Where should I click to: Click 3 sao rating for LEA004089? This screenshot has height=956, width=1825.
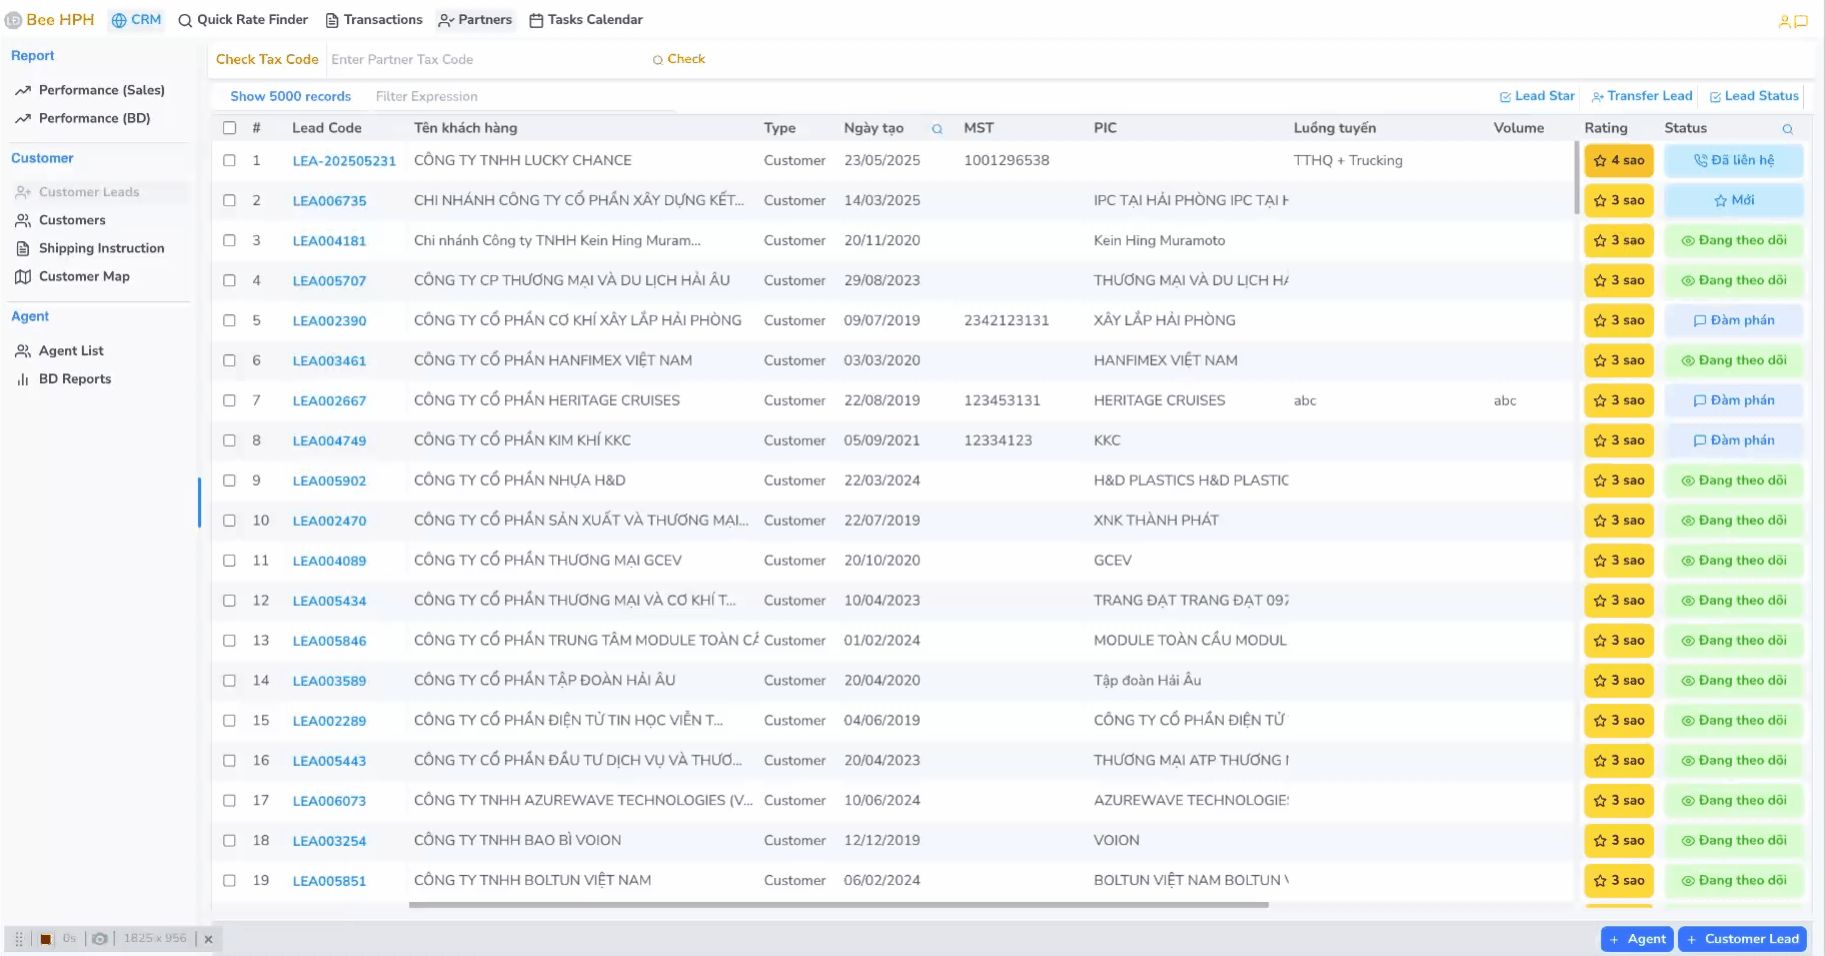(x=1619, y=561)
